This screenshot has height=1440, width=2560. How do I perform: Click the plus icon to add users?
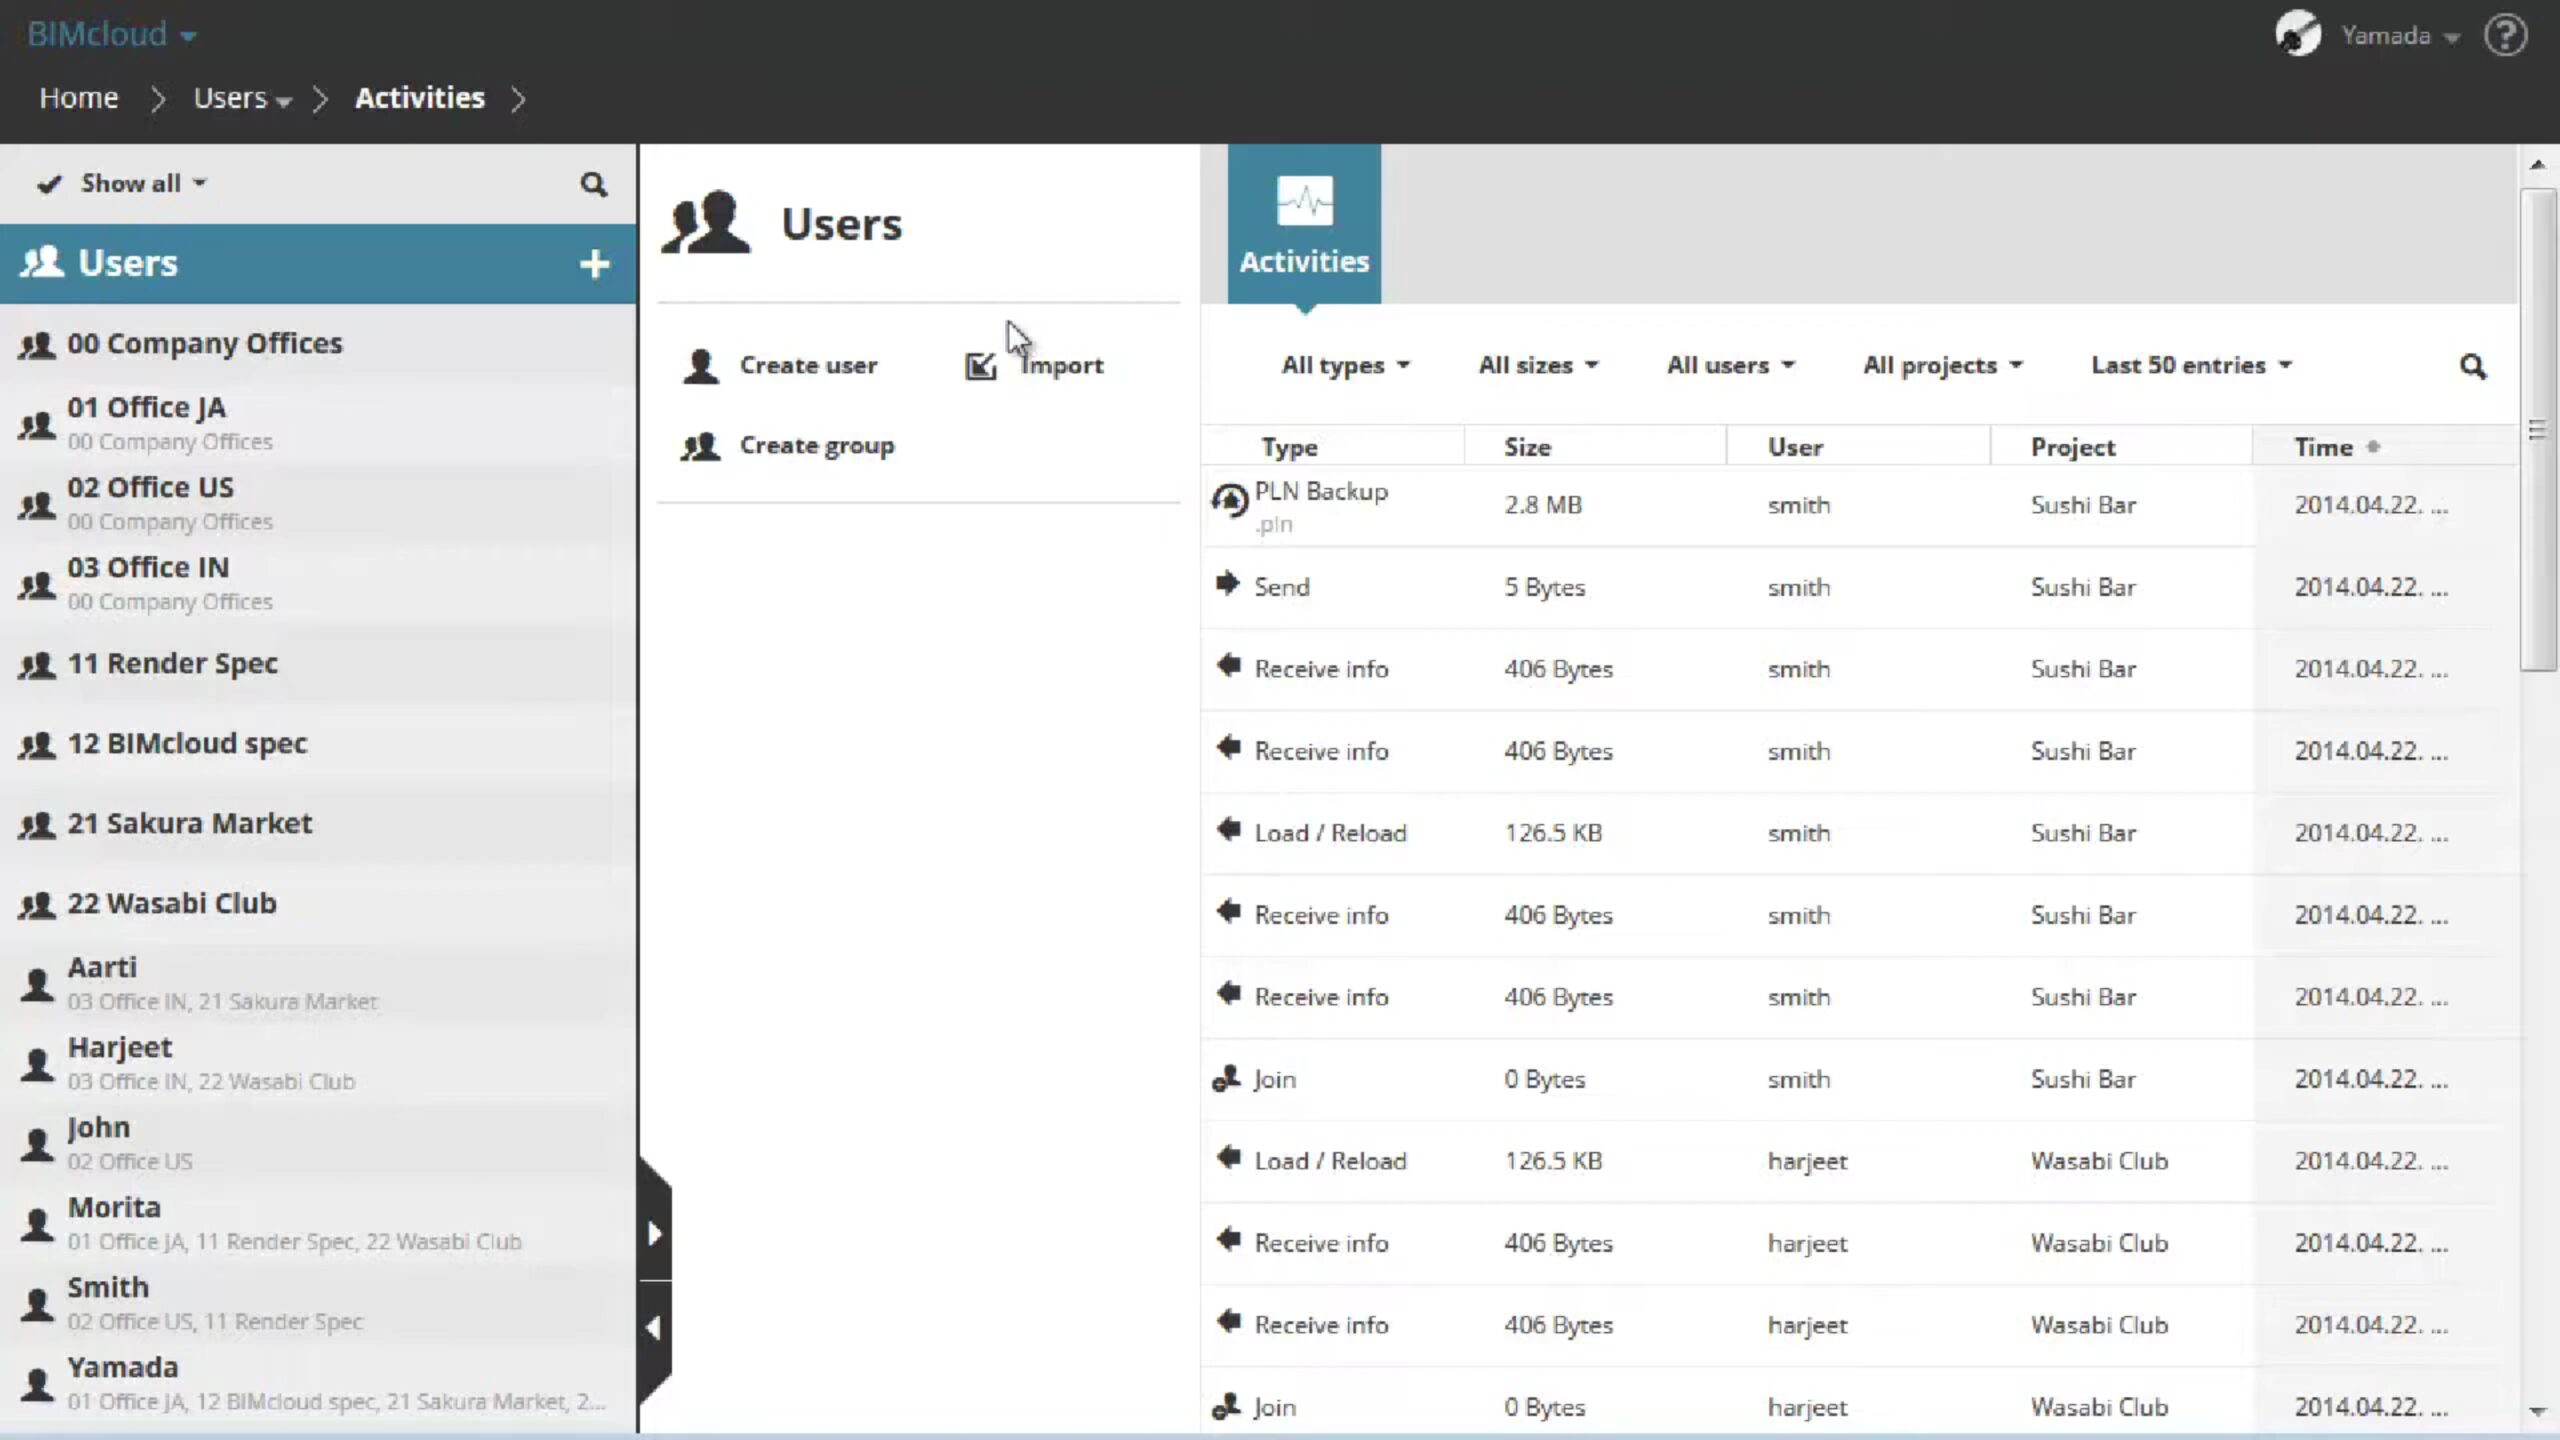(594, 264)
